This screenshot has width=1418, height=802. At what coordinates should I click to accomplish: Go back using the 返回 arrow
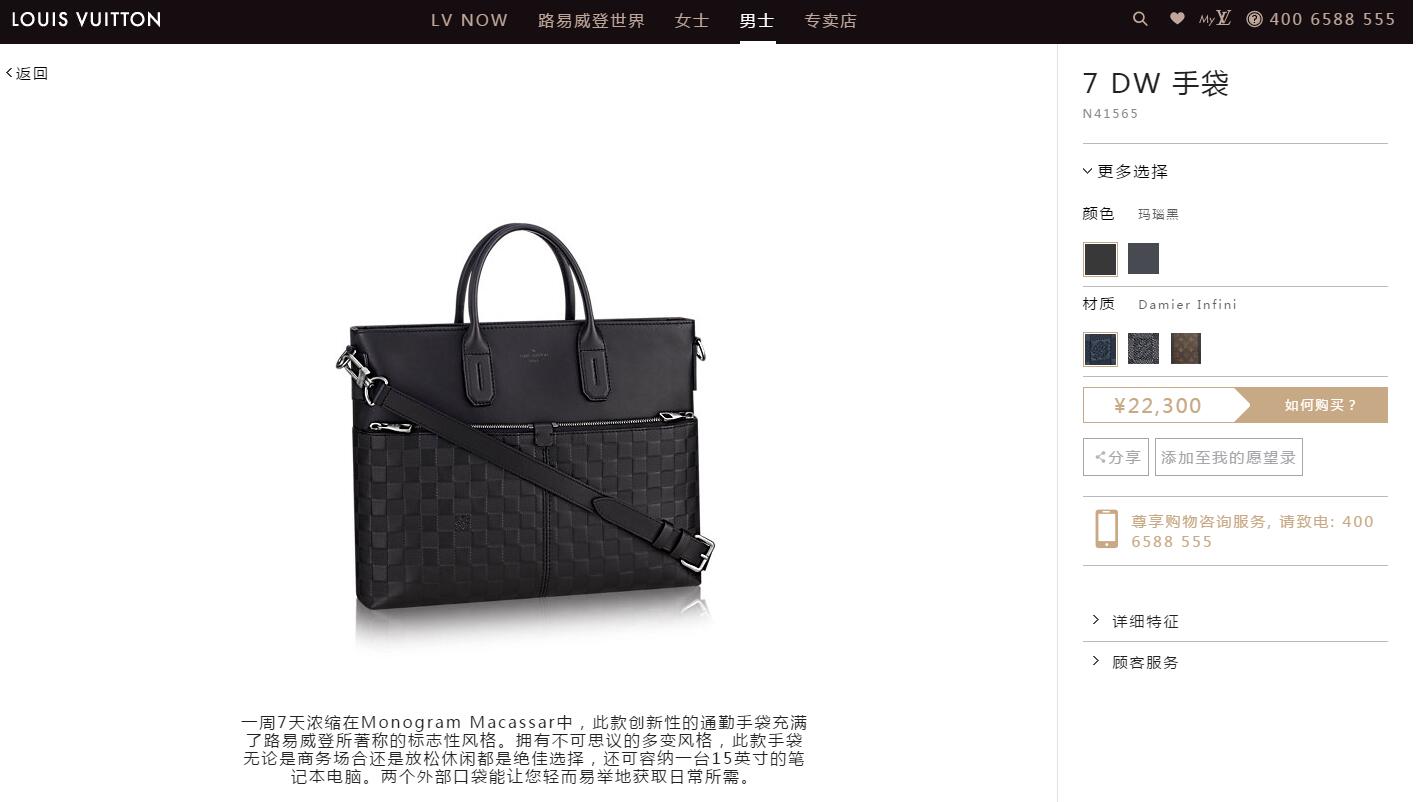point(27,73)
